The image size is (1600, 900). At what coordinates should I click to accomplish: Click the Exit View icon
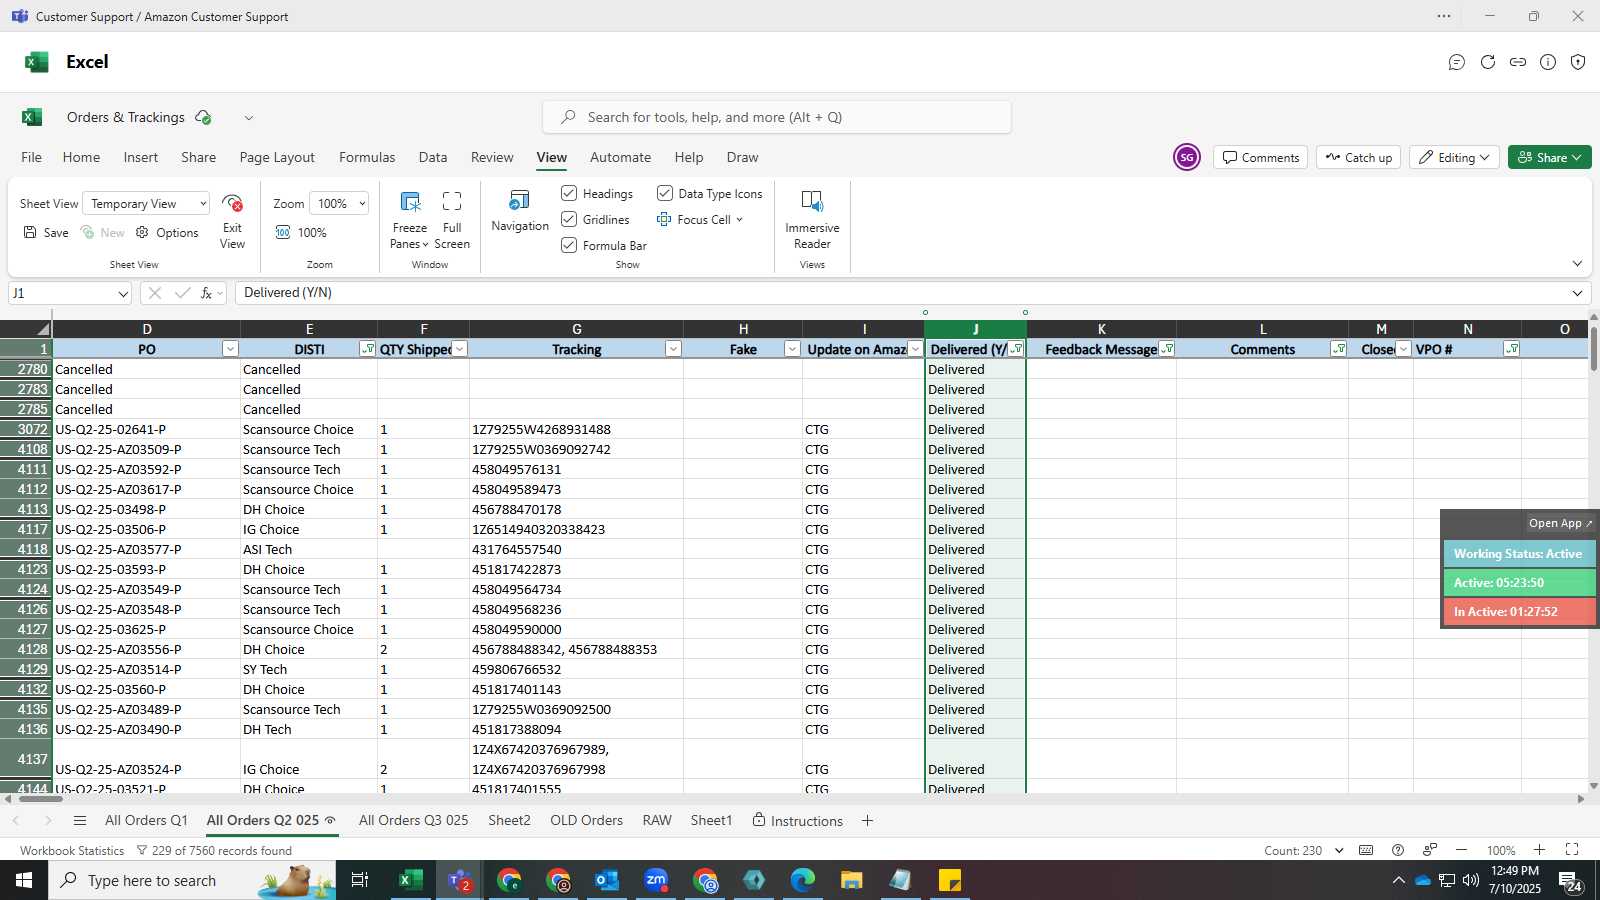click(232, 204)
